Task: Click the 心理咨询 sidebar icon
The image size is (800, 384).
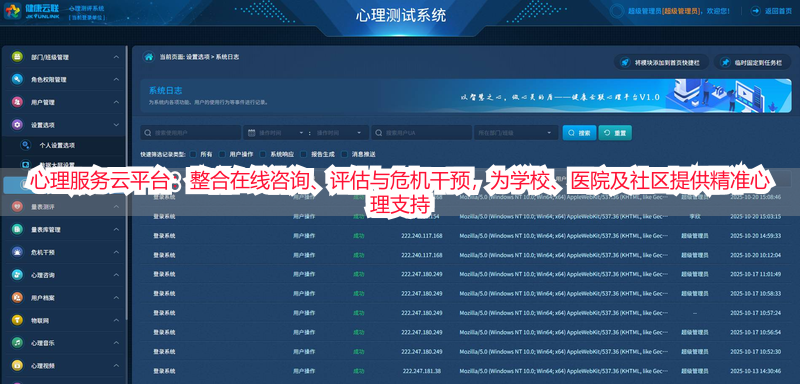Action: coord(17,275)
